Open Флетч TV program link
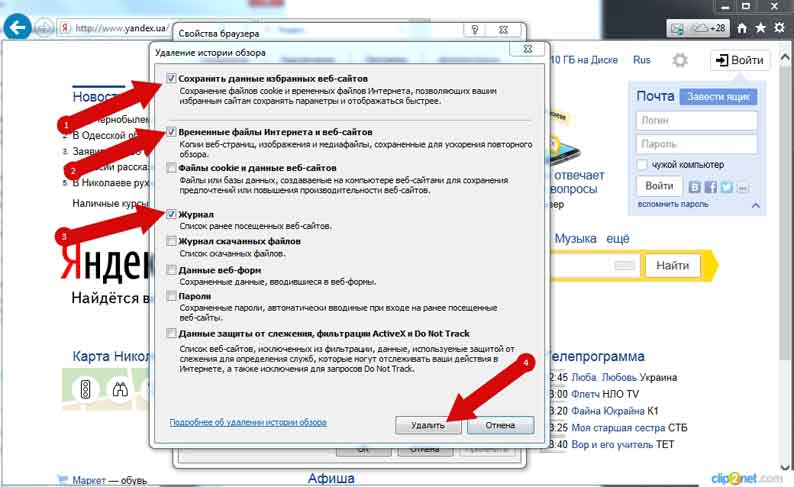The width and height of the screenshot is (794, 487). coord(585,394)
